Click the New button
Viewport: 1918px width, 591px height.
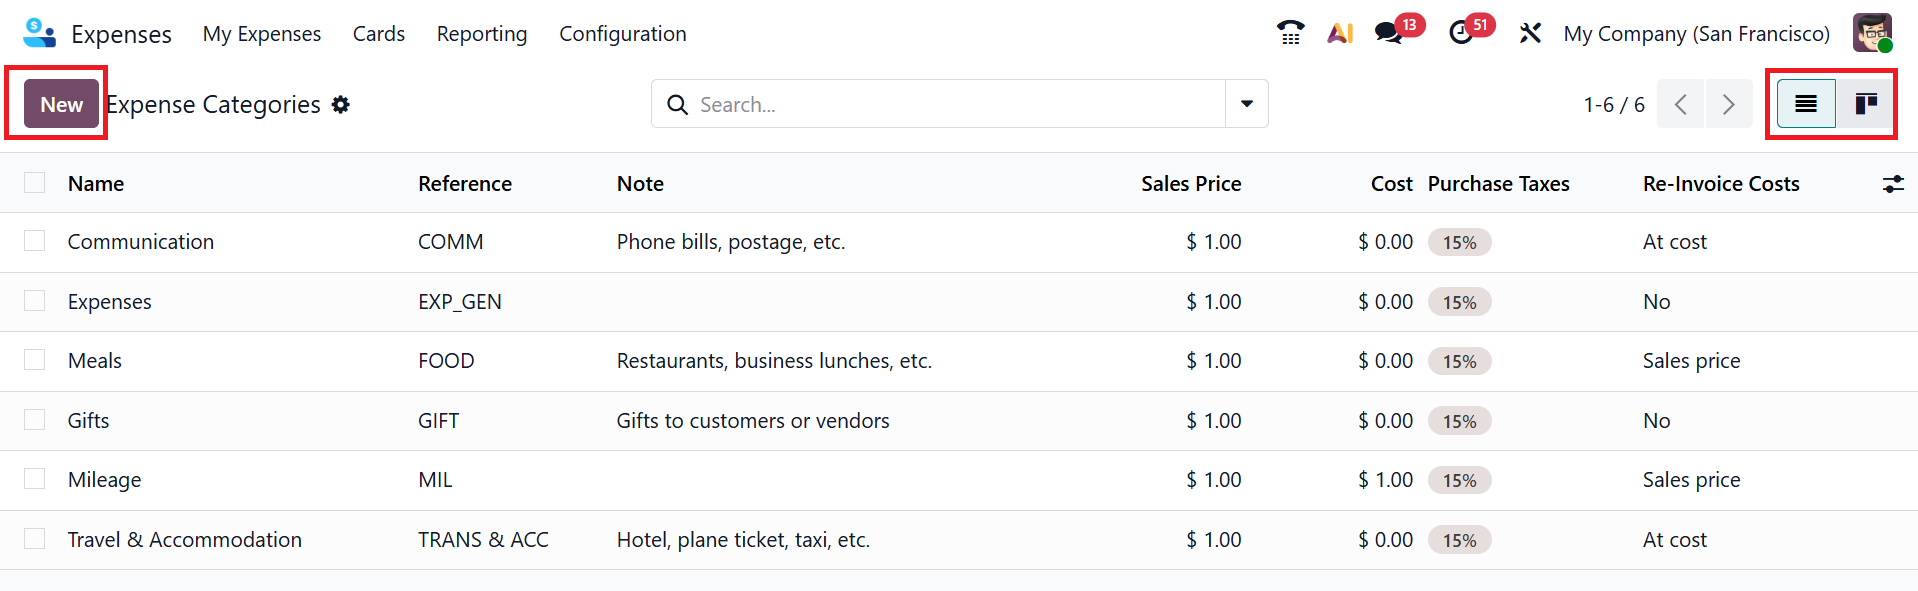(61, 104)
